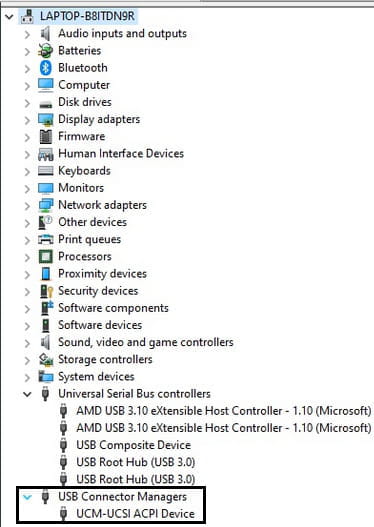Select USB Composite Device entry
Image resolution: width=374 pixels, height=527 pixels.
(133, 445)
